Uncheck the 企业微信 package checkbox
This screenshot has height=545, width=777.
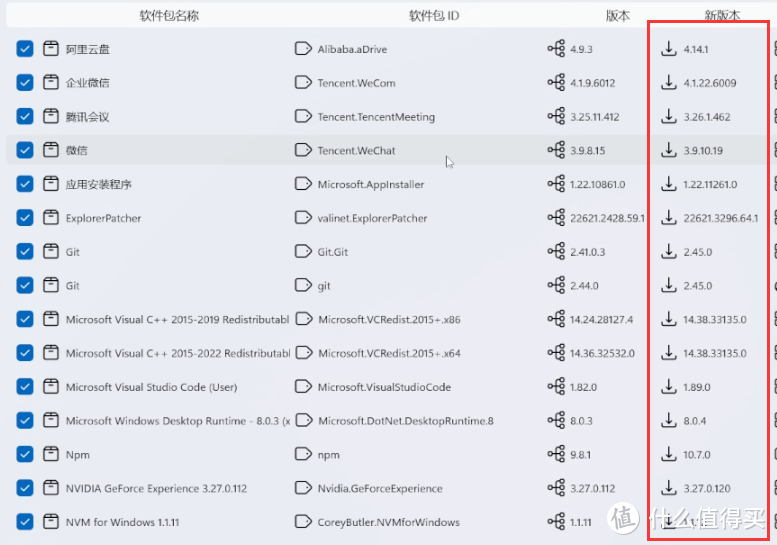25,82
